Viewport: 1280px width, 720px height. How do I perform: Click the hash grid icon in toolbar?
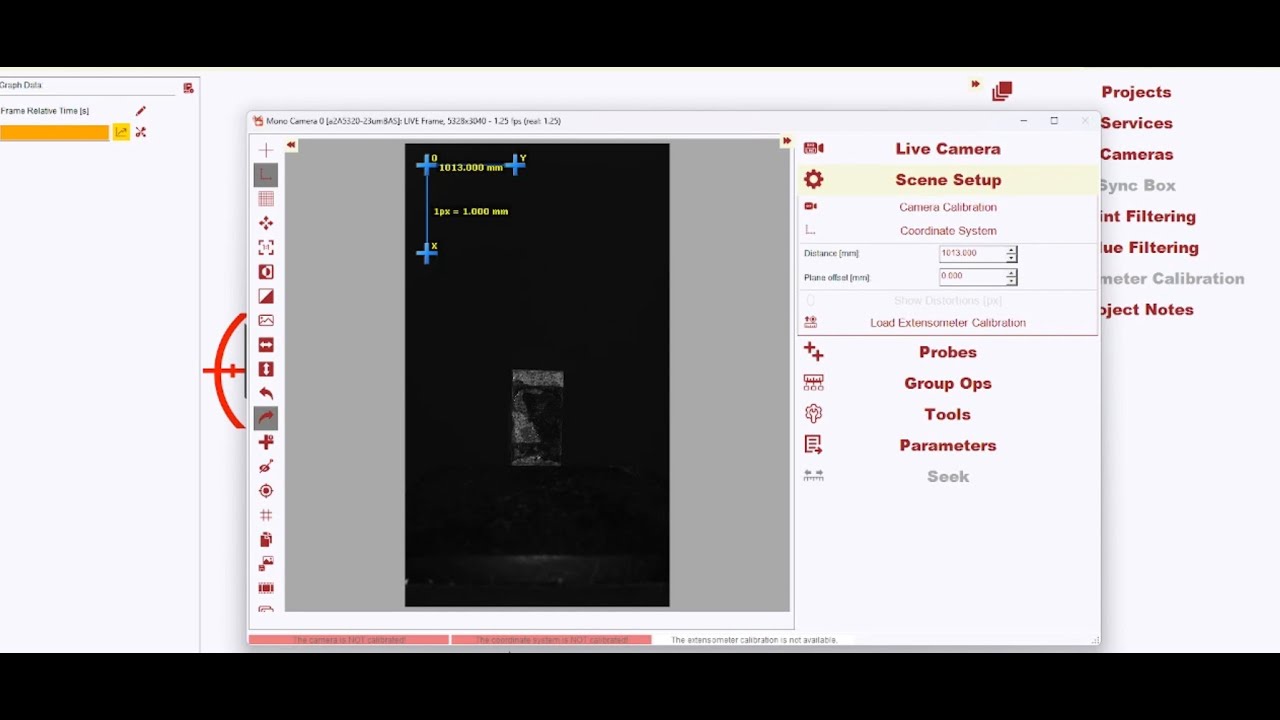266,515
